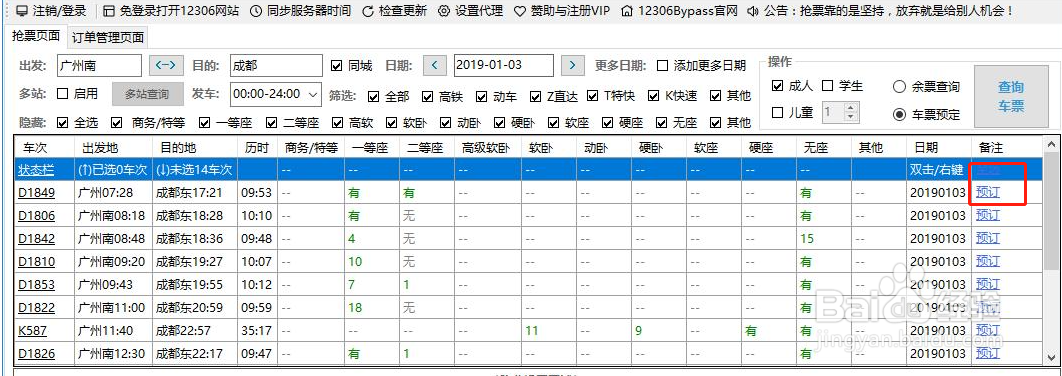Go to previous date arrow
This screenshot has width=1062, height=376.
point(434,65)
